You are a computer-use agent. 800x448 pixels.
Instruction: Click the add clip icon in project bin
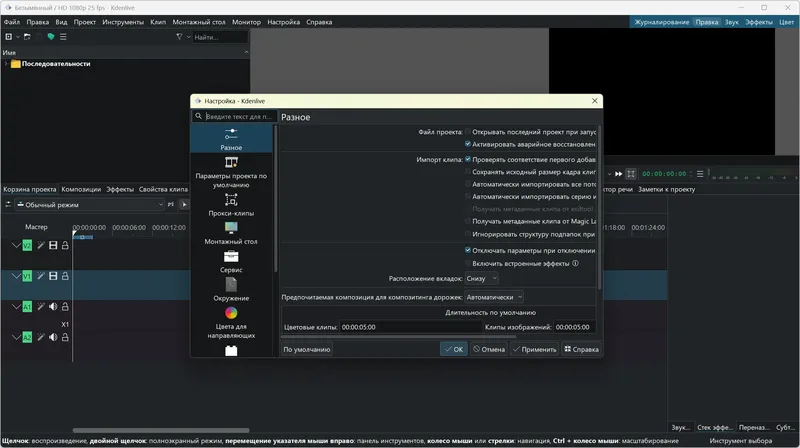pos(9,37)
